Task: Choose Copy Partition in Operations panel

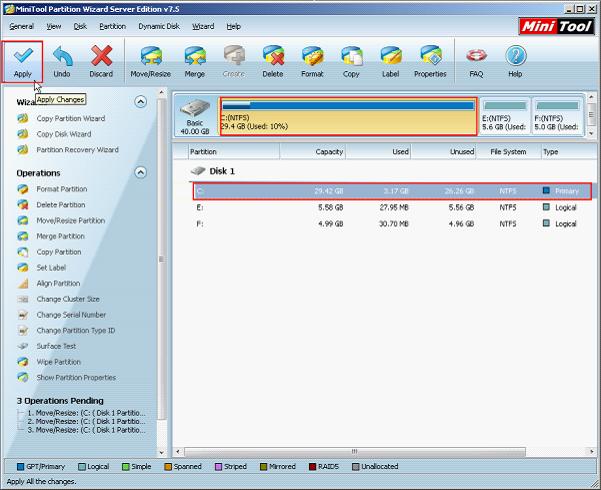Action: click(59, 252)
